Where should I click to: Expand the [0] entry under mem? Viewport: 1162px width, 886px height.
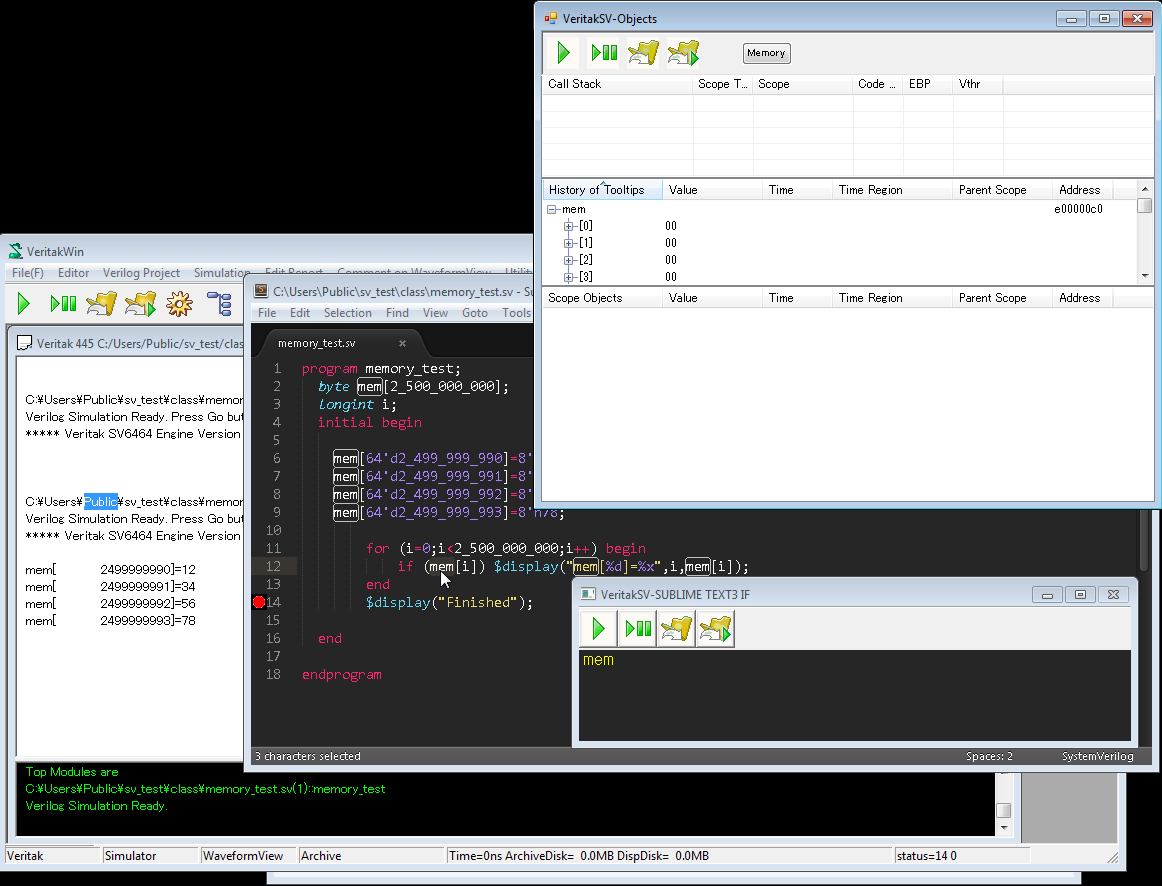pyautogui.click(x=568, y=226)
